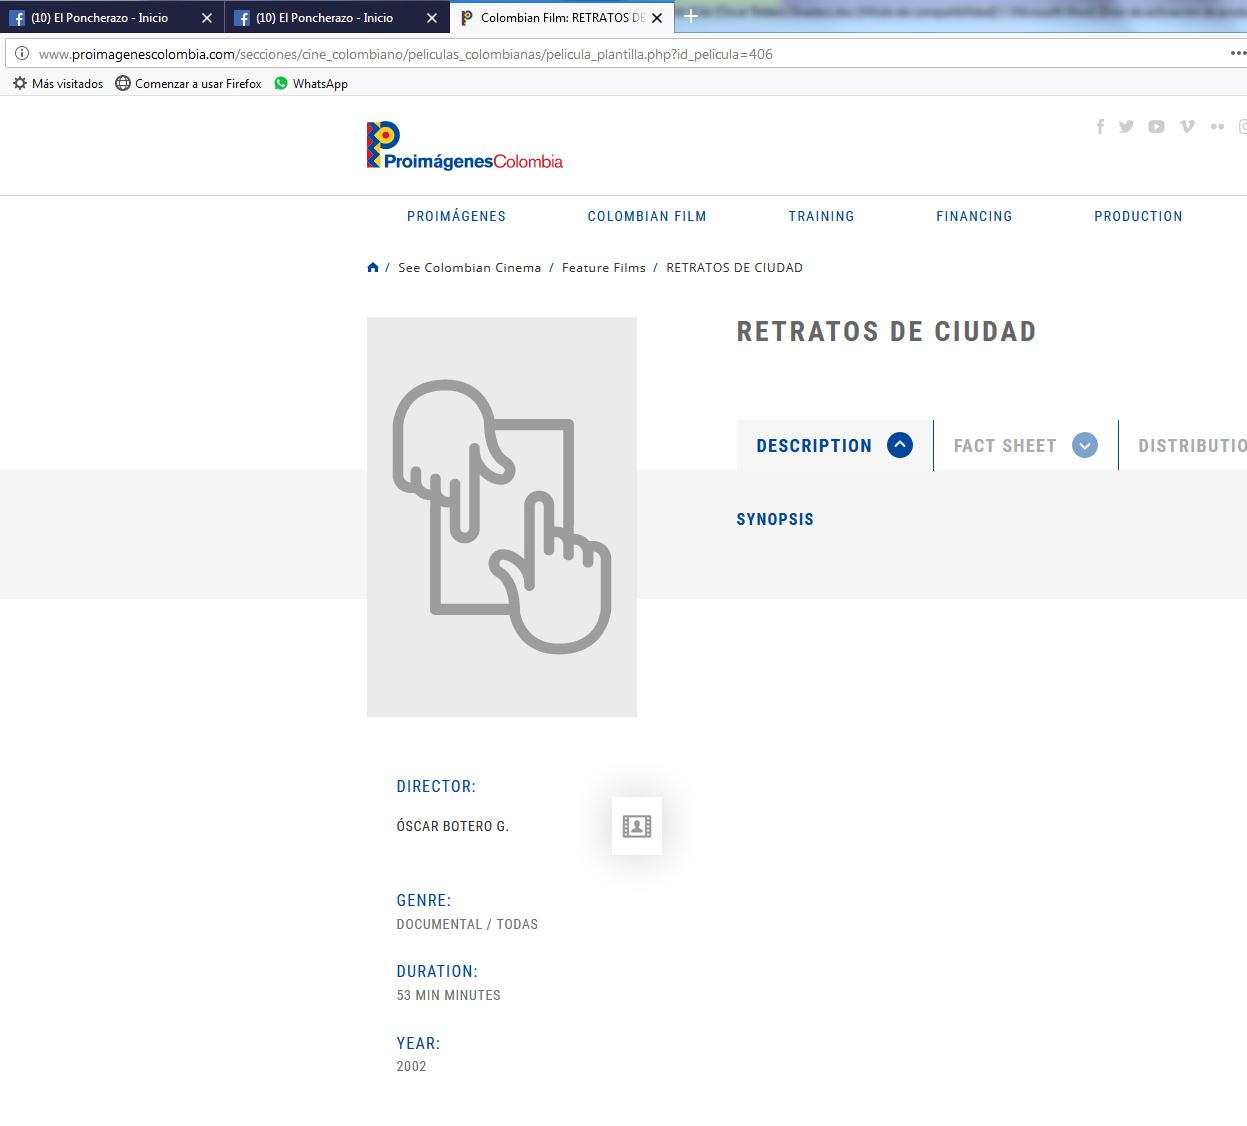Click the URL address bar
1247x1126 pixels.
(600, 54)
